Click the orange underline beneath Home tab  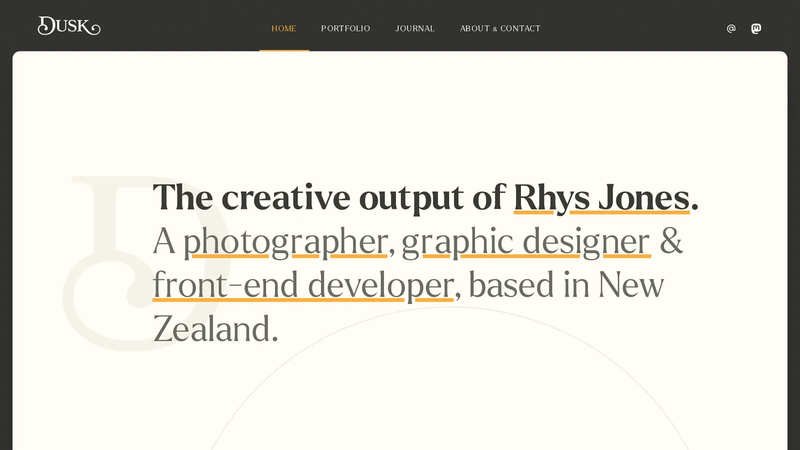tap(284, 50)
